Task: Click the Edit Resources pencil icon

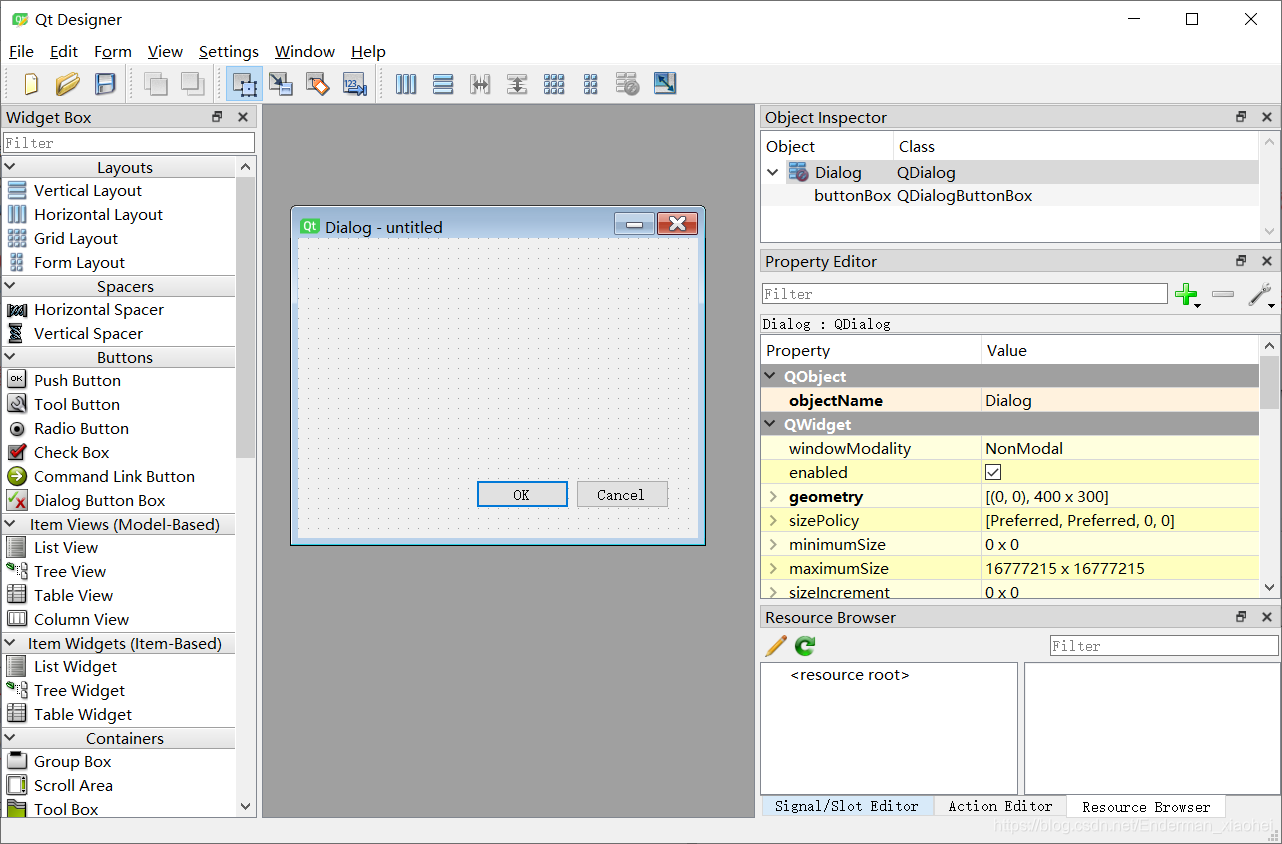Action: pos(776,645)
